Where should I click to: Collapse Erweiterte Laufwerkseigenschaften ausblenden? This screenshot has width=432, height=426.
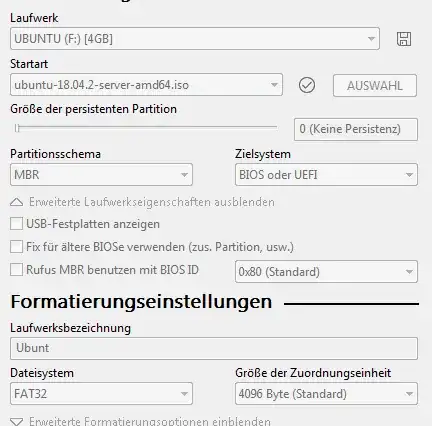152,202
